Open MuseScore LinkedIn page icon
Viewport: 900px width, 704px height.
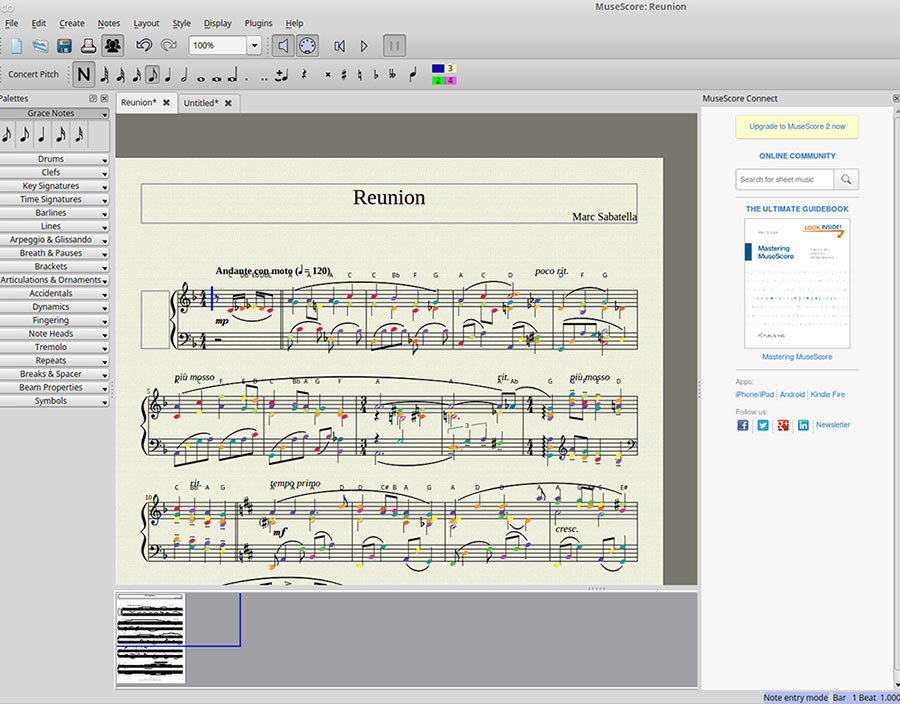click(x=803, y=425)
